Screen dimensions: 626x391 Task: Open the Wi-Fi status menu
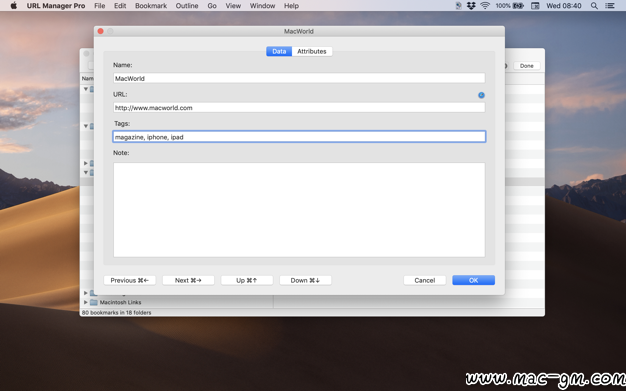pyautogui.click(x=485, y=6)
